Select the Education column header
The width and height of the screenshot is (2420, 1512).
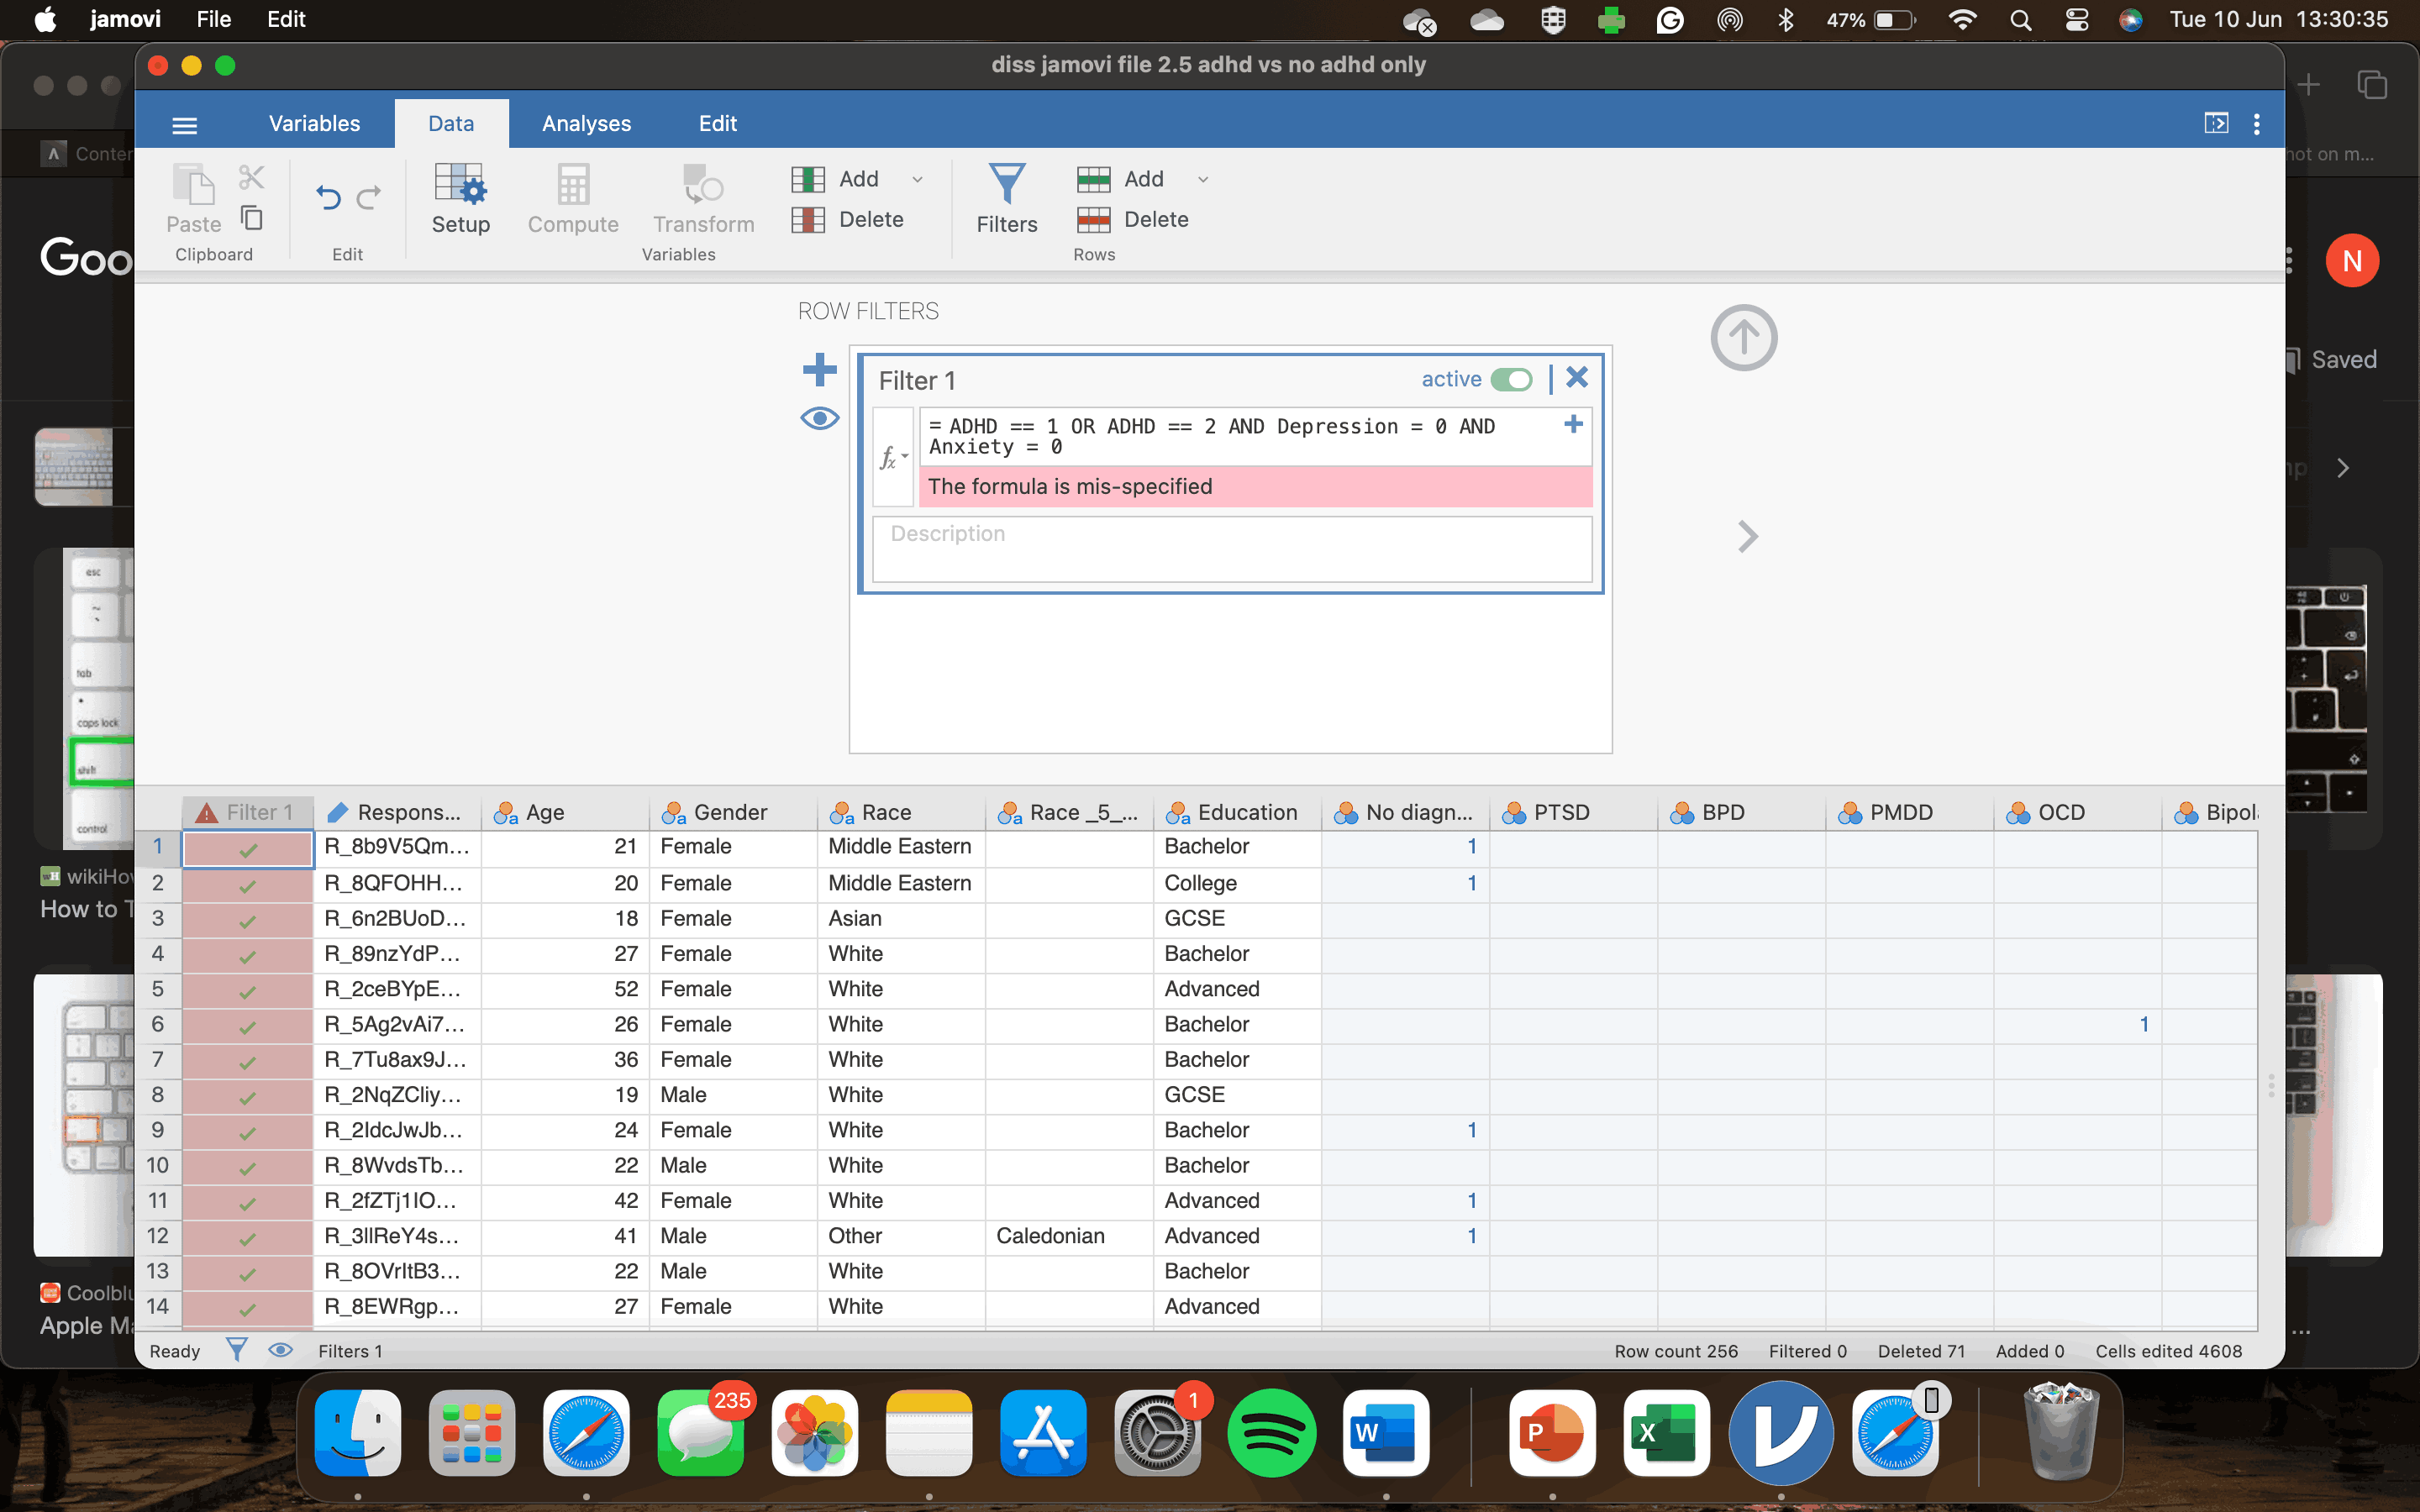coord(1237,812)
